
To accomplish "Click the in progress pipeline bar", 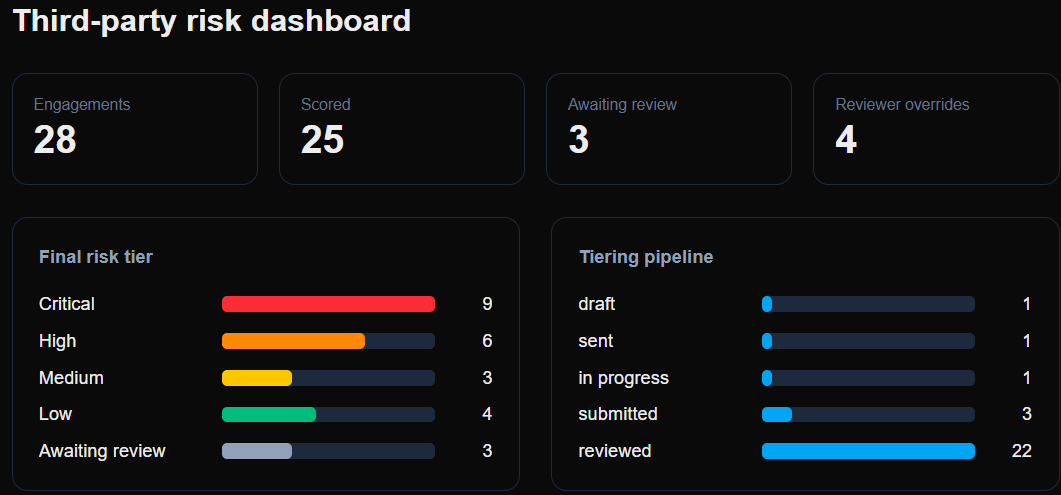I will click(x=868, y=377).
